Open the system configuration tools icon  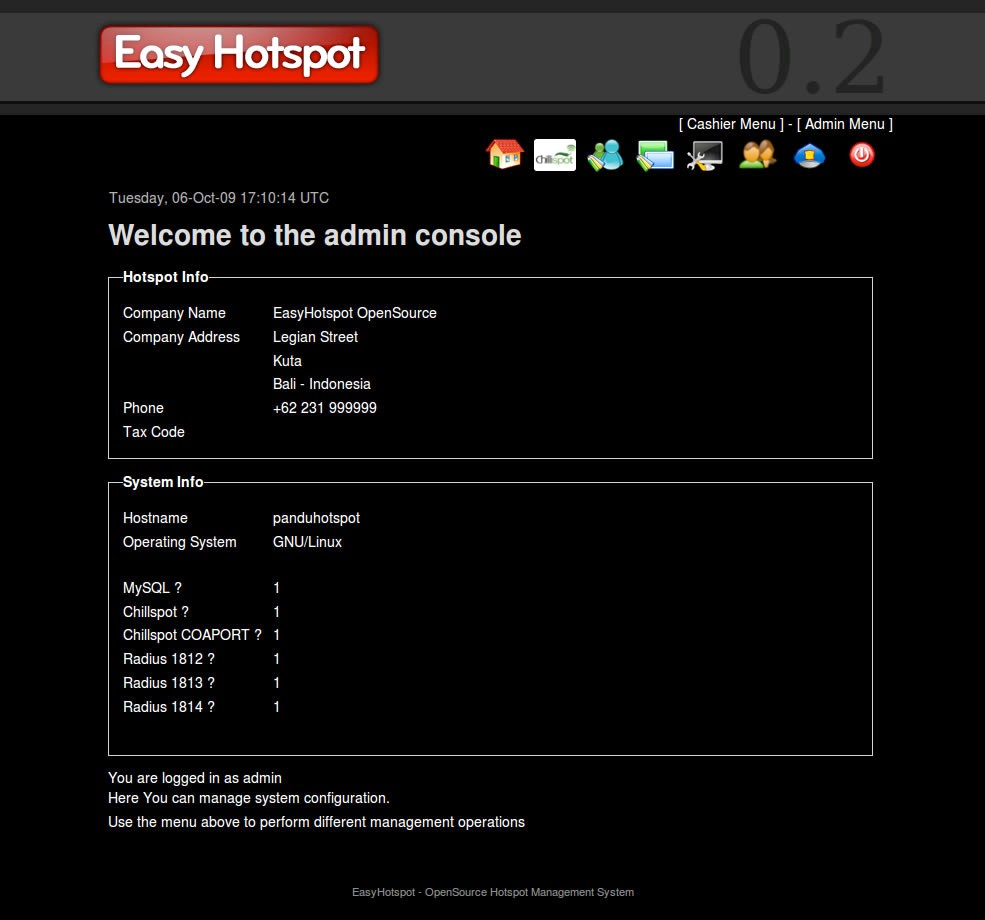coord(705,155)
